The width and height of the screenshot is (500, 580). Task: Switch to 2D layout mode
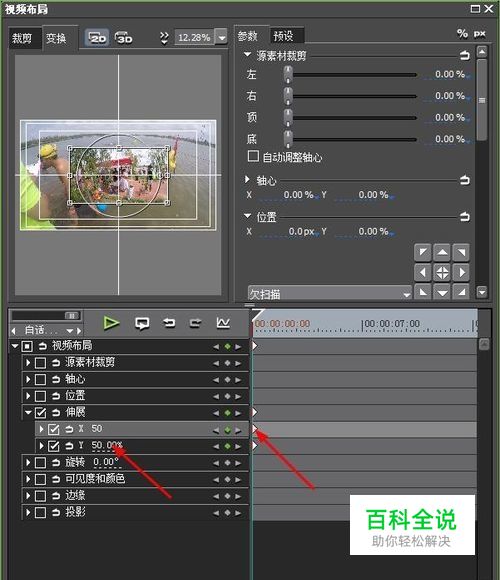coord(97,38)
